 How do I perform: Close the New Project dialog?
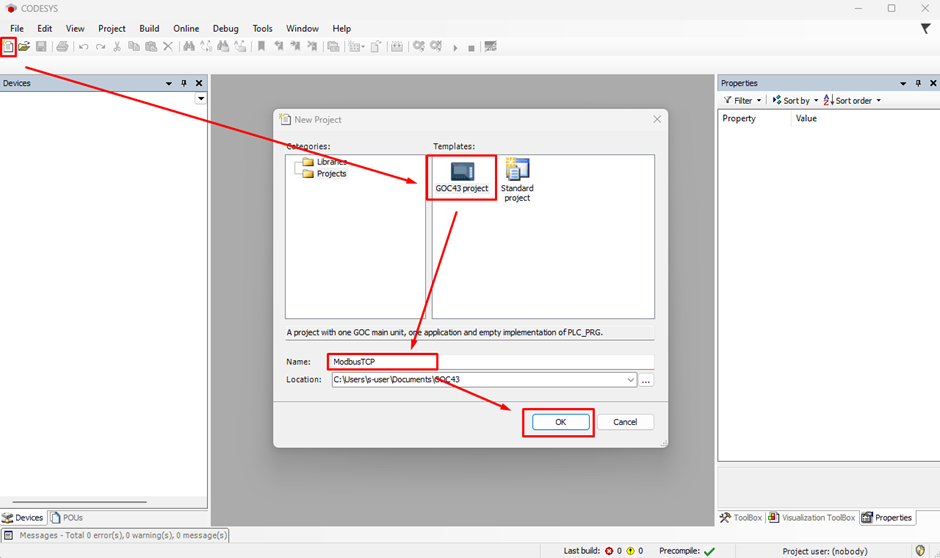pyautogui.click(x=657, y=119)
